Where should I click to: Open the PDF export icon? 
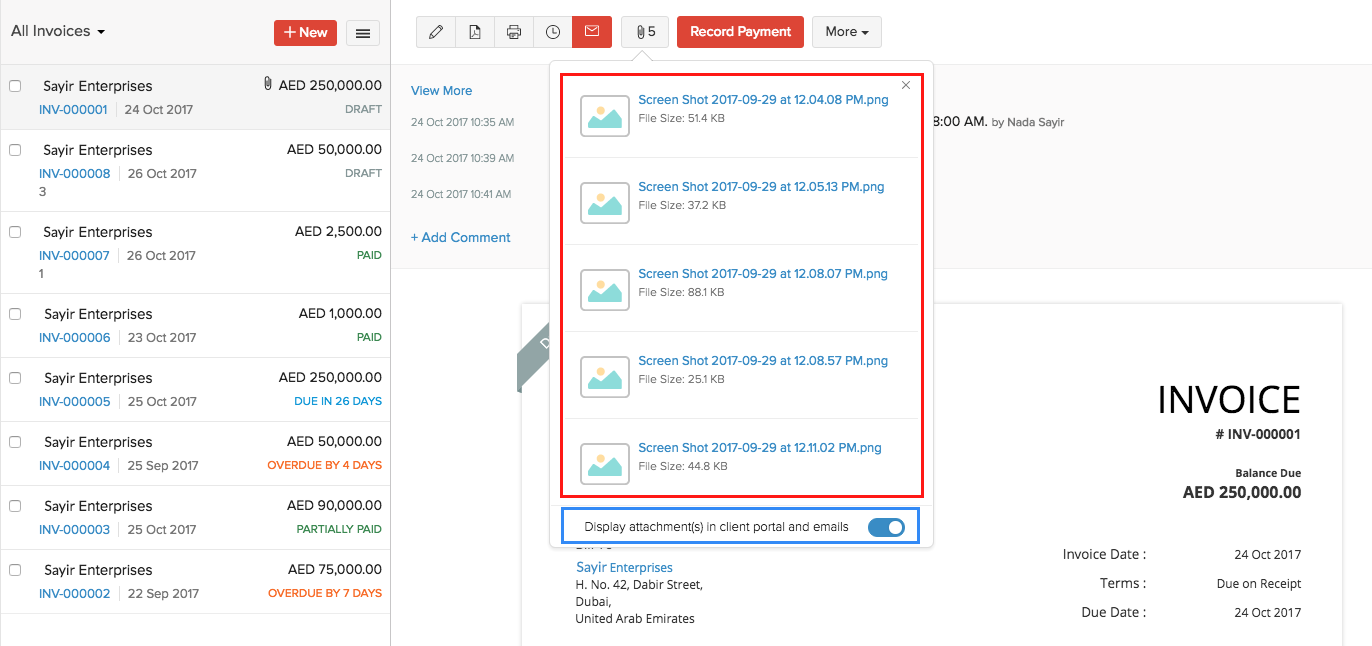[474, 31]
